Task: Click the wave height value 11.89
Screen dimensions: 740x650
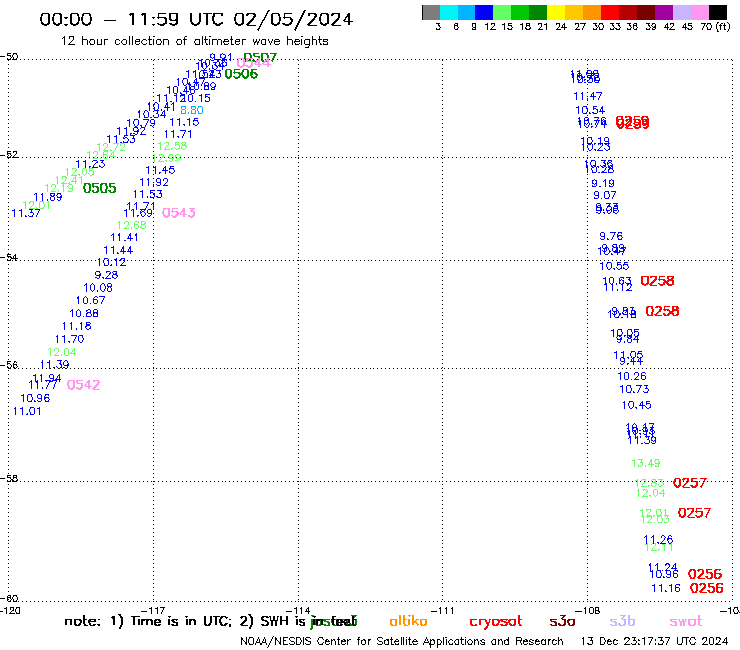Action: click(x=48, y=197)
